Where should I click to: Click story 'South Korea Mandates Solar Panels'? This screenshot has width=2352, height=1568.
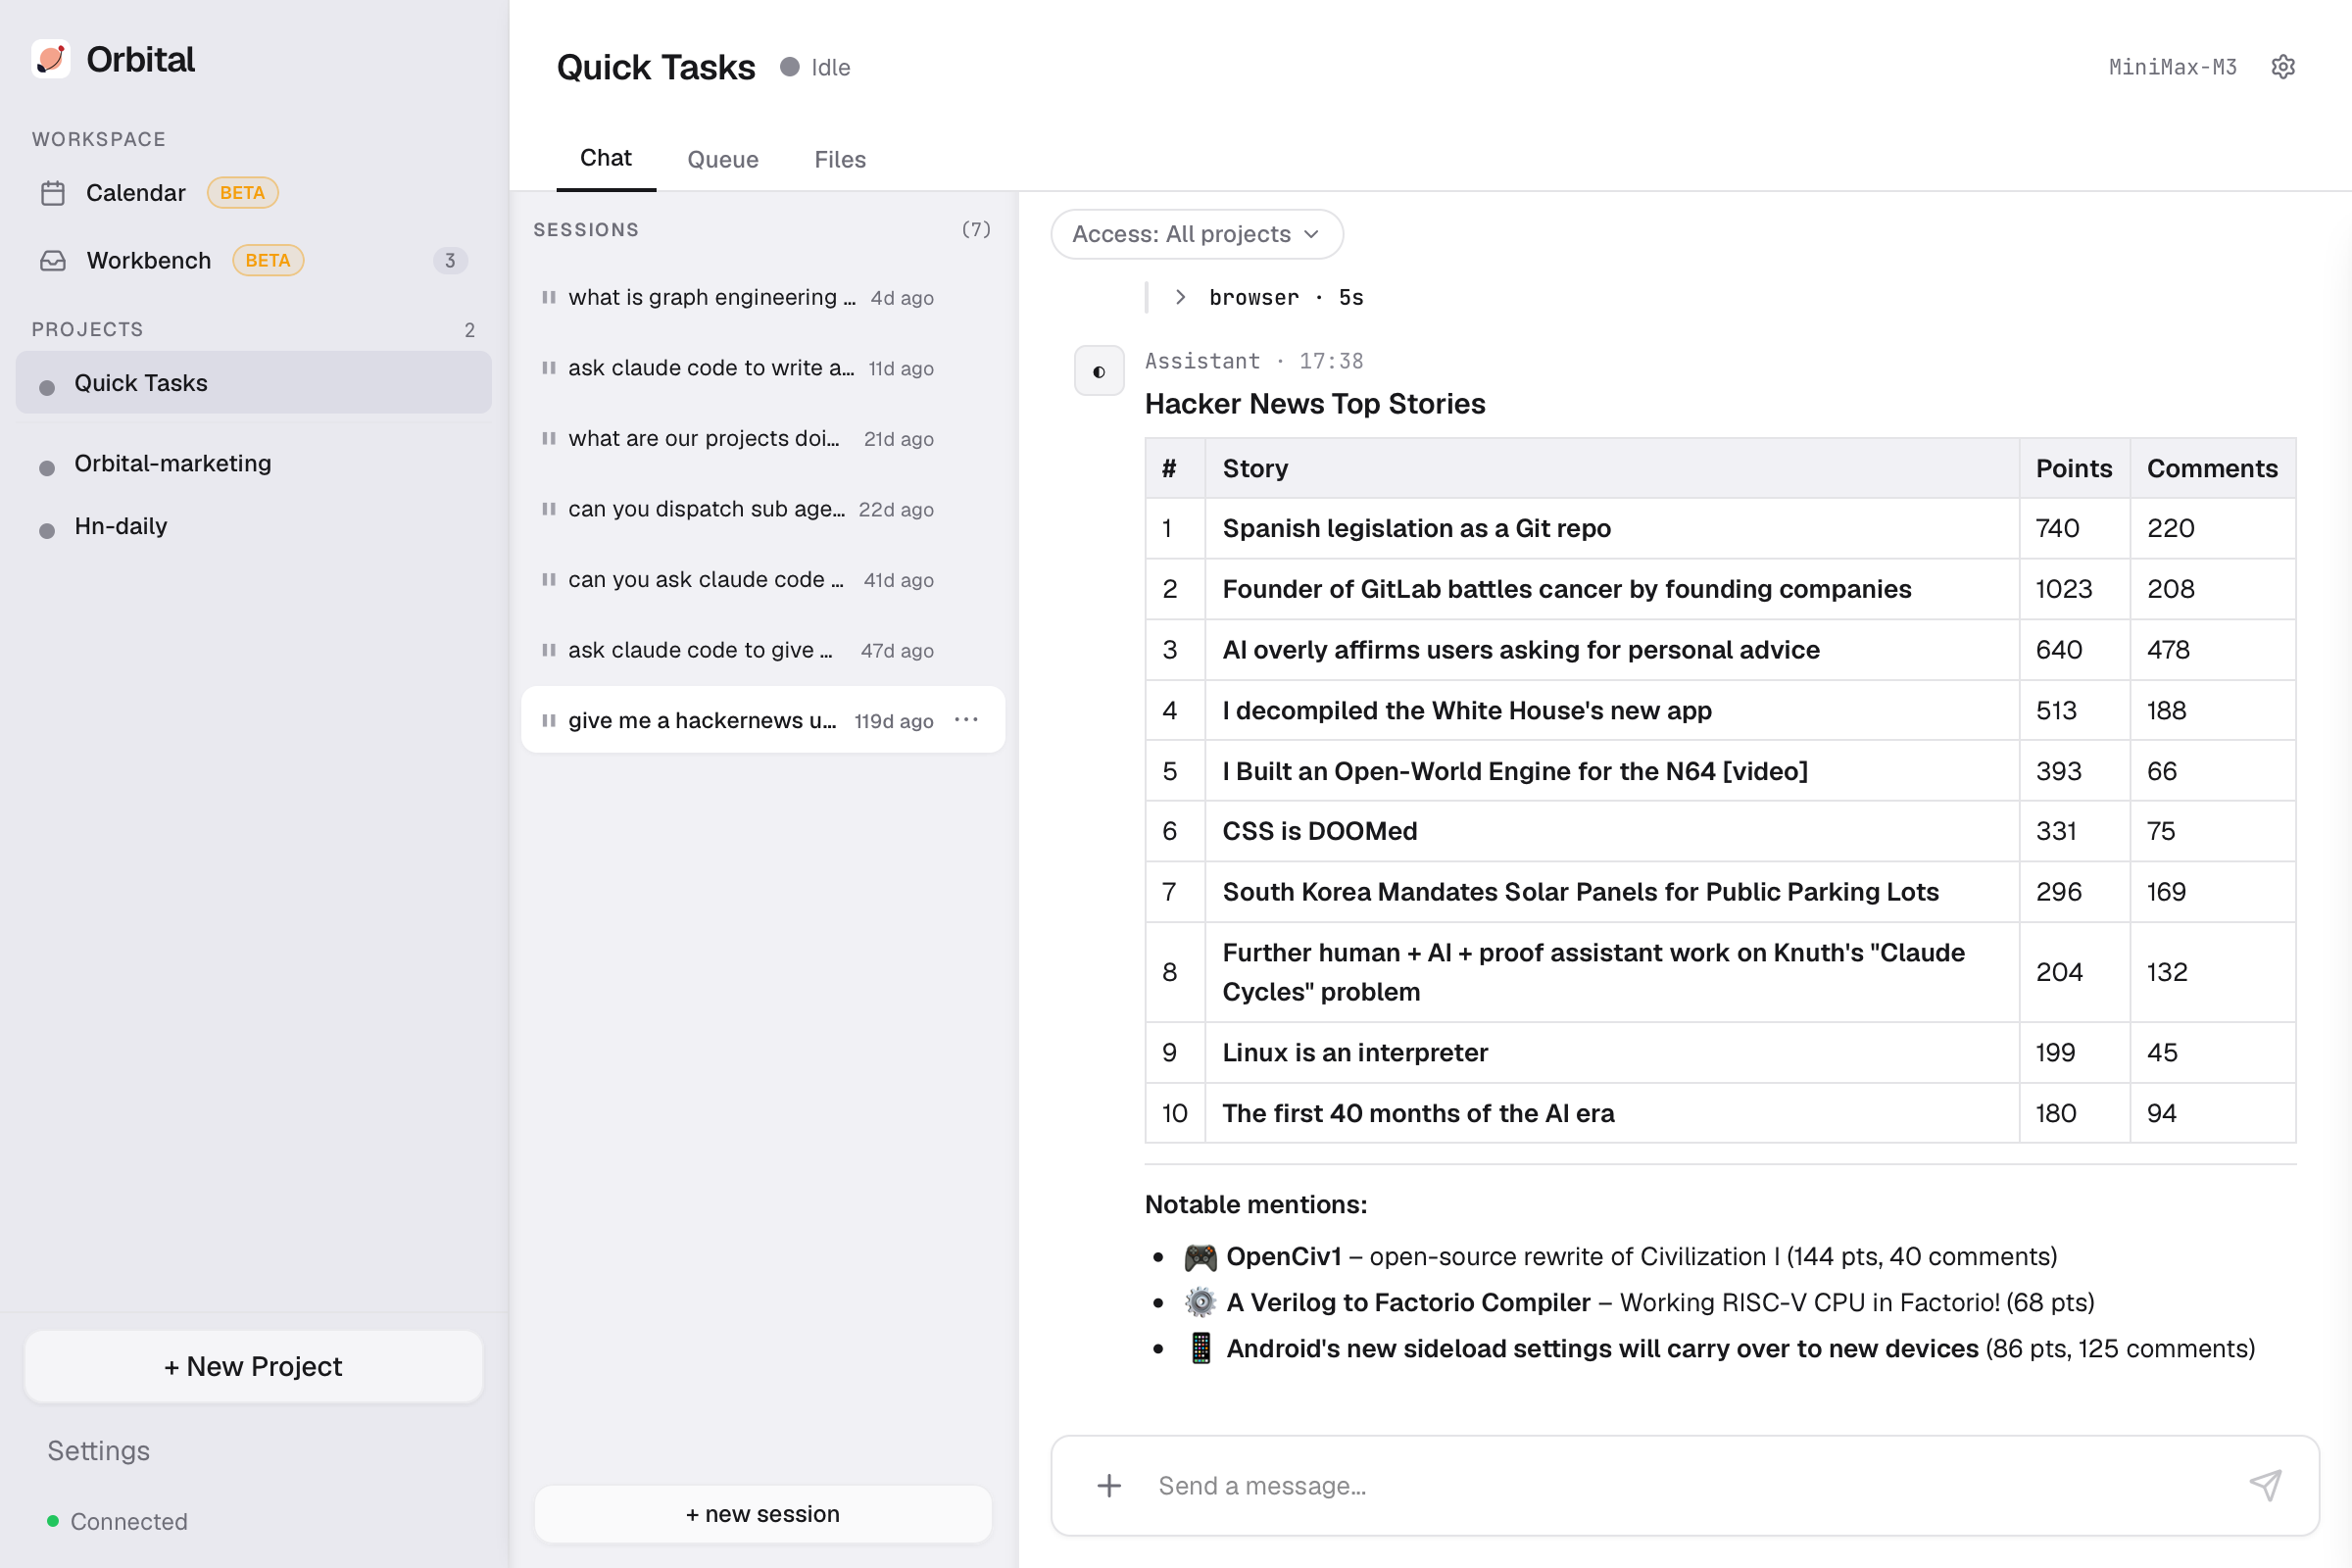coord(1581,892)
